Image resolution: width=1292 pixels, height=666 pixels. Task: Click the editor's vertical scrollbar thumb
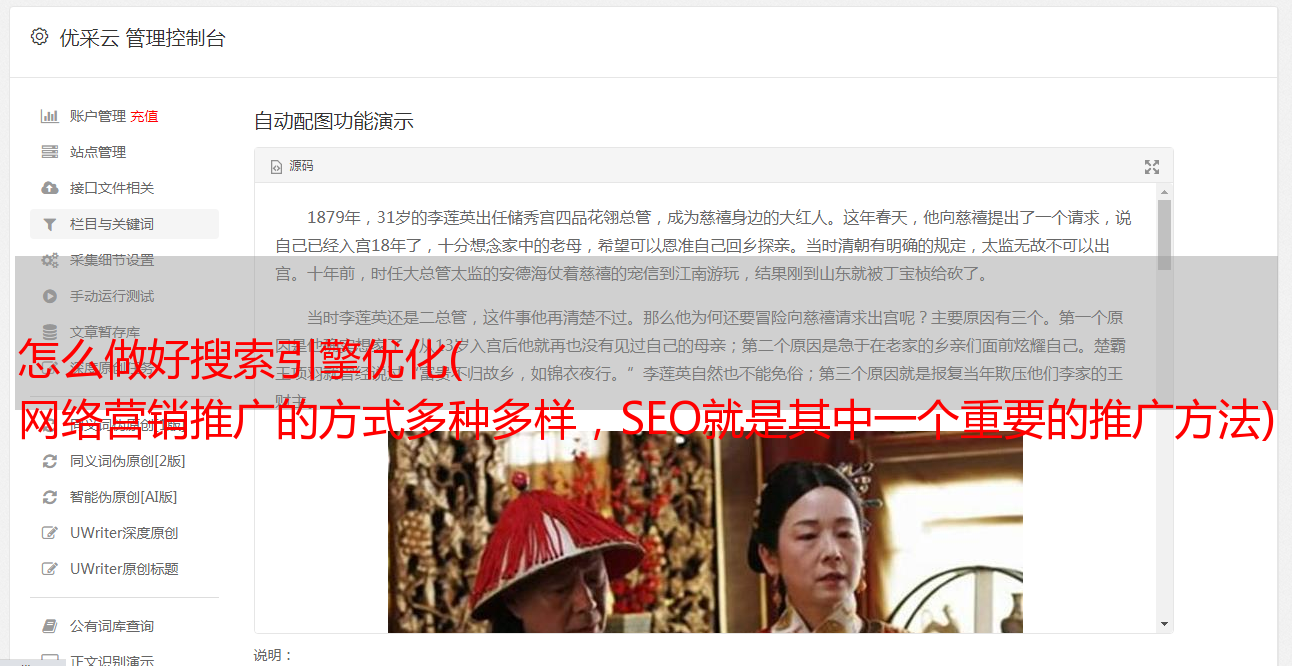1164,234
